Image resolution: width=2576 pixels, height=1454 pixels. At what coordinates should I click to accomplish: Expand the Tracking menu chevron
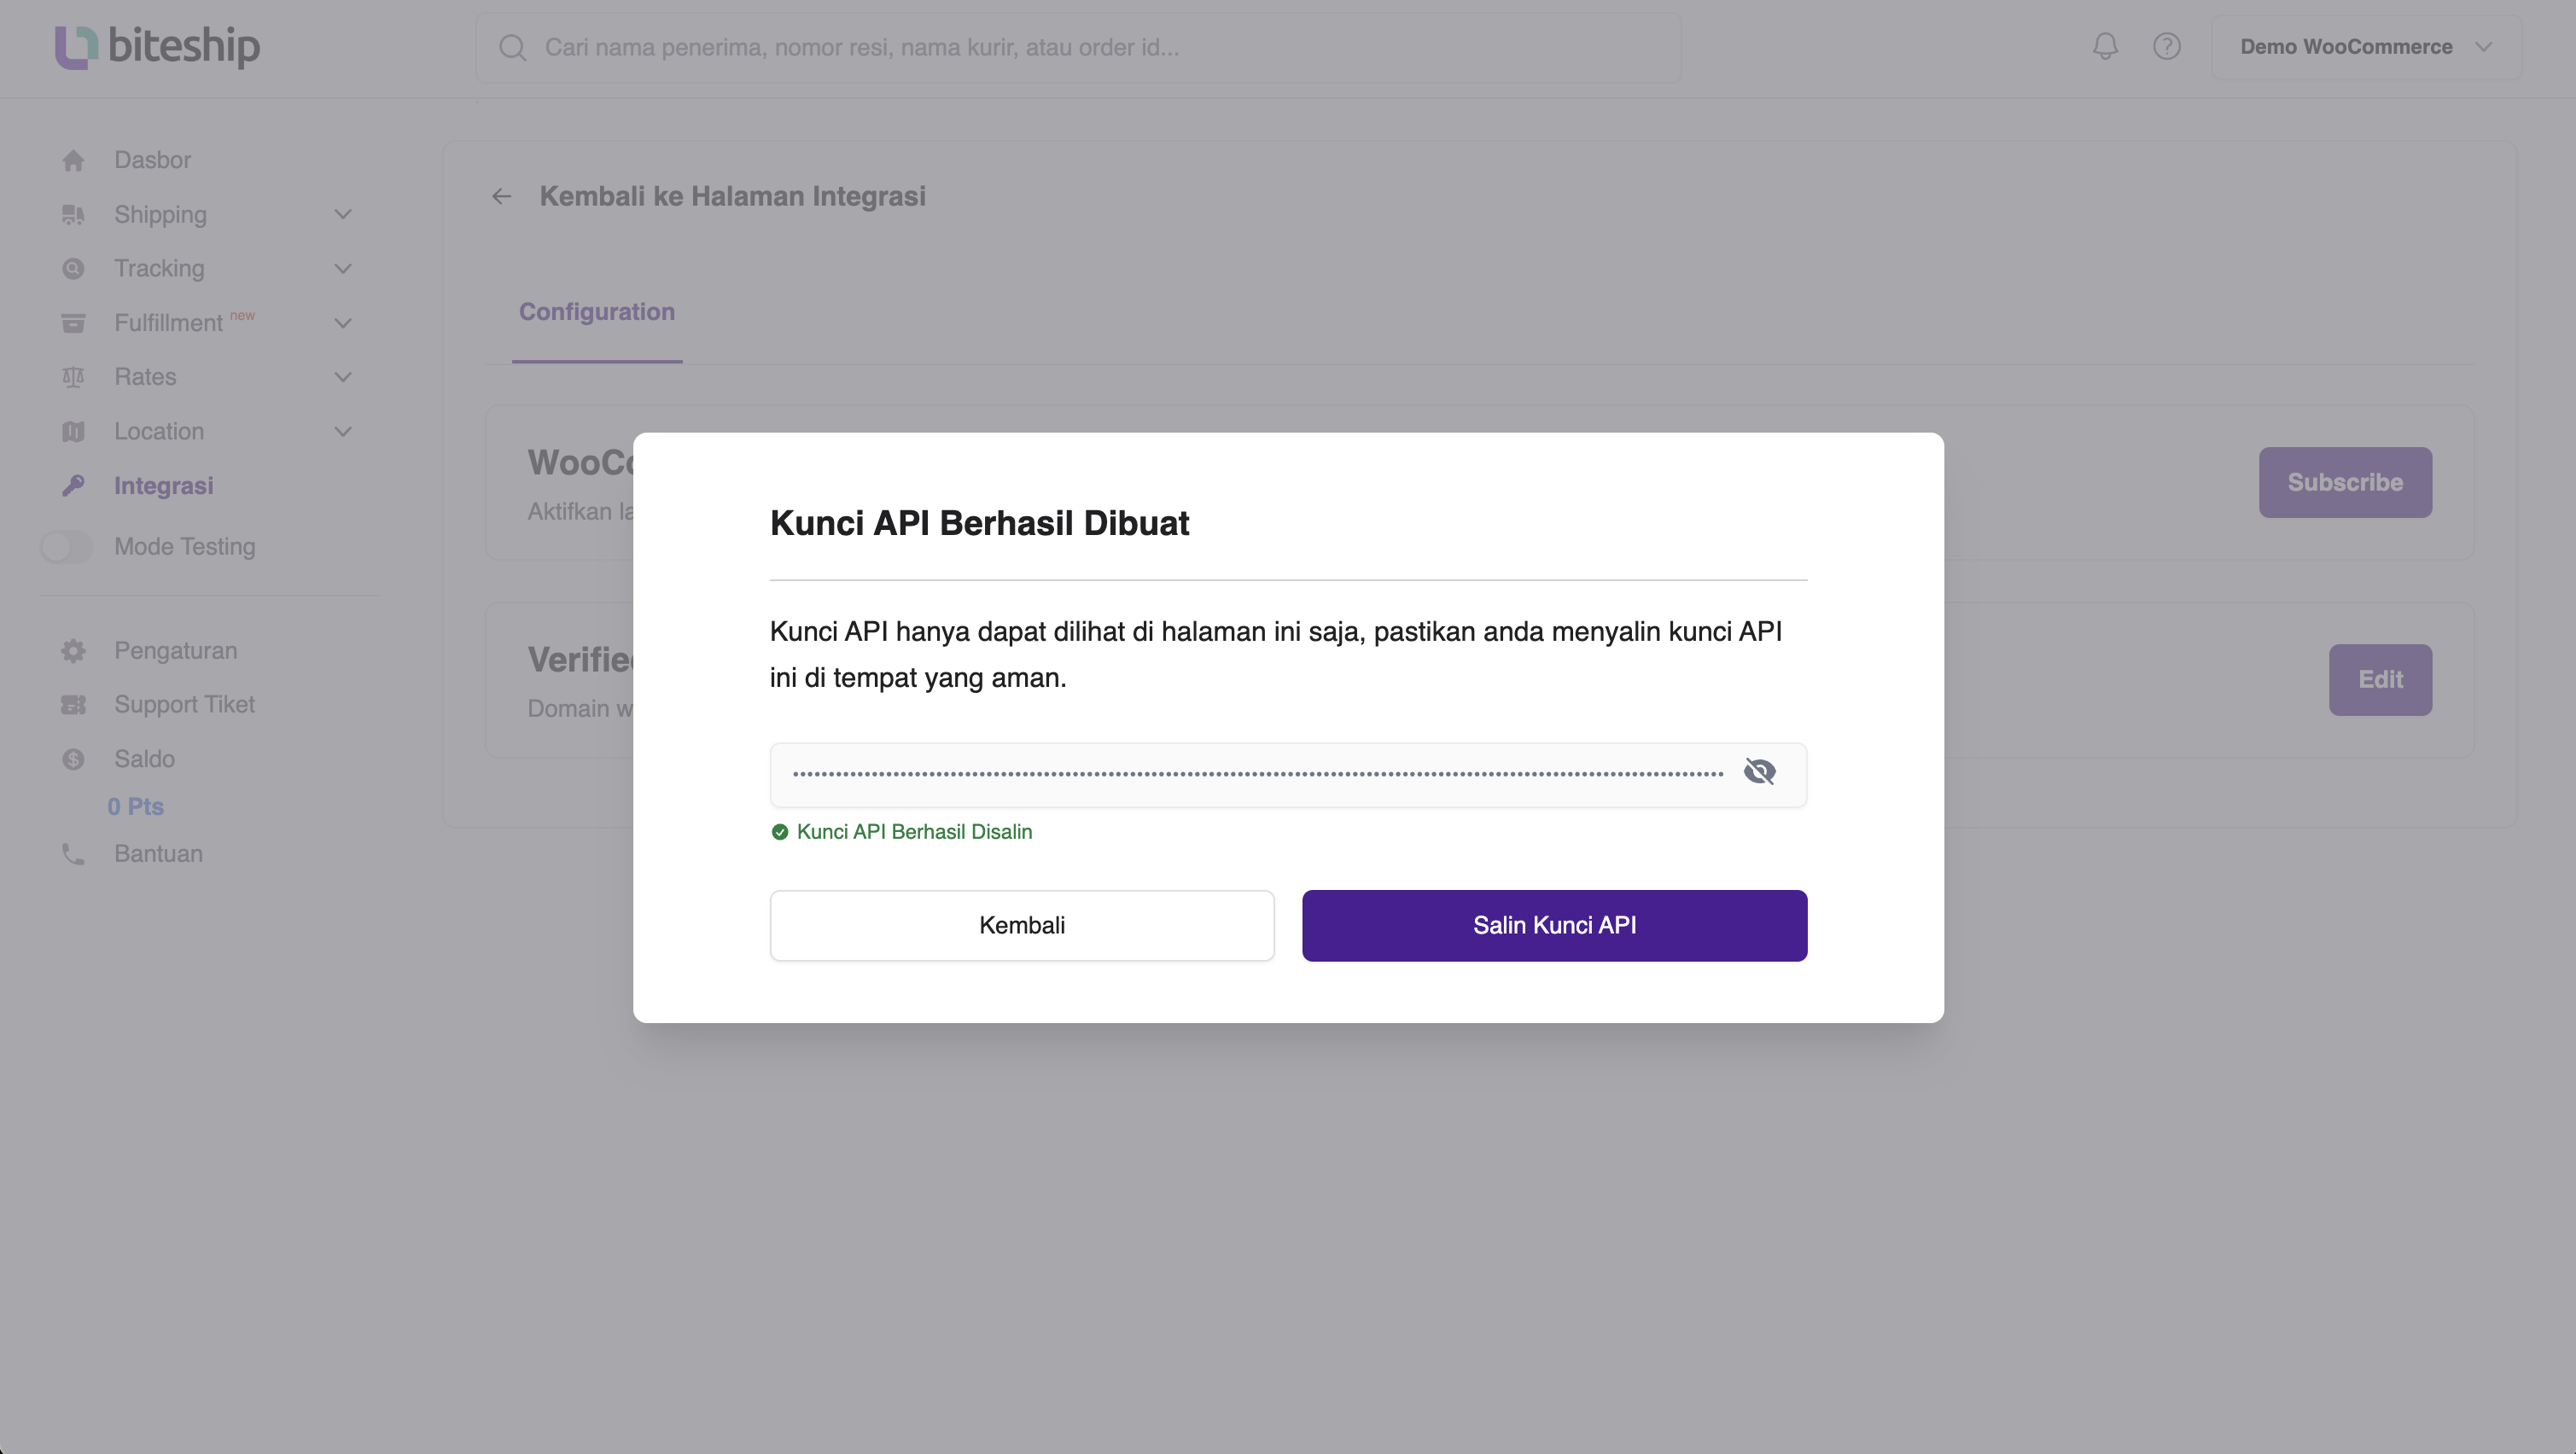coord(343,269)
